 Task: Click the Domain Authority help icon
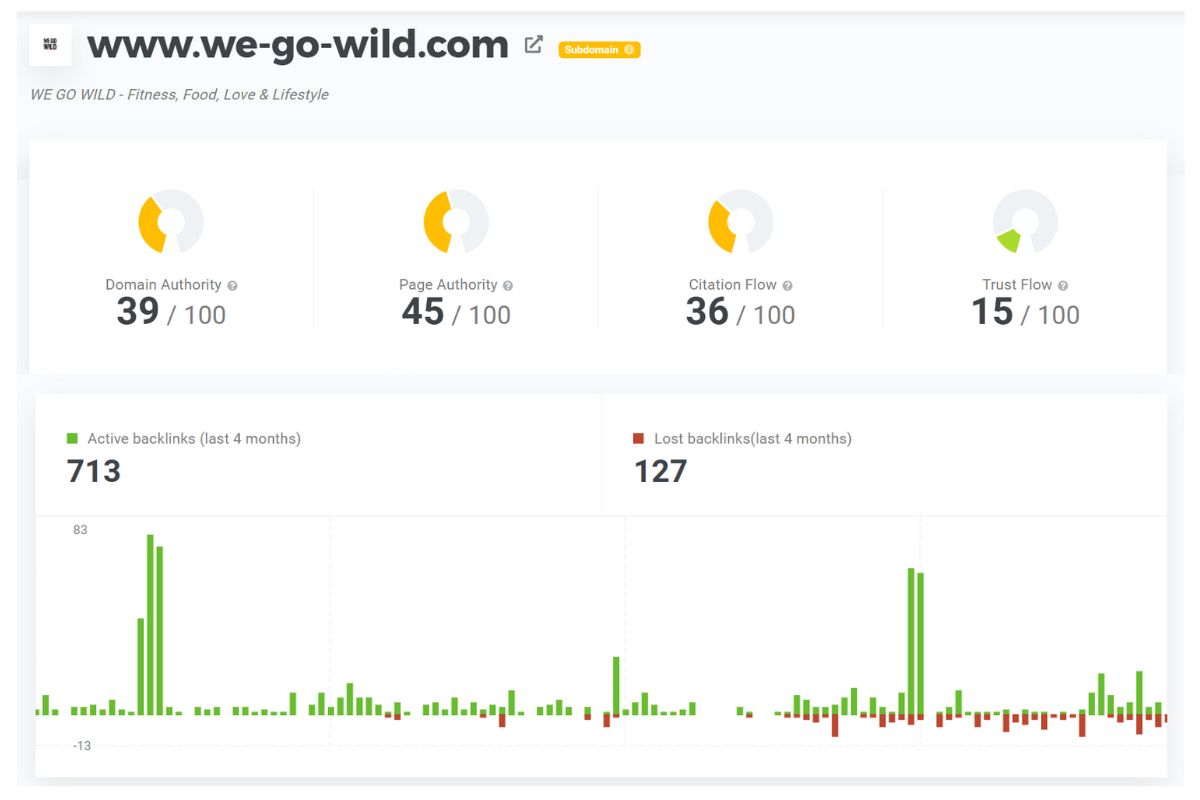tap(232, 285)
